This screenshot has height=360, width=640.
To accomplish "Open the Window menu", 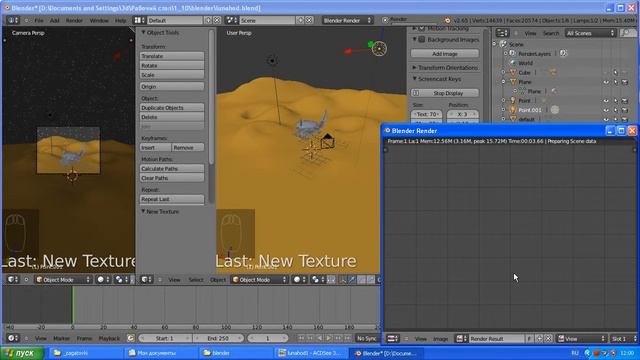I will (x=99, y=20).
